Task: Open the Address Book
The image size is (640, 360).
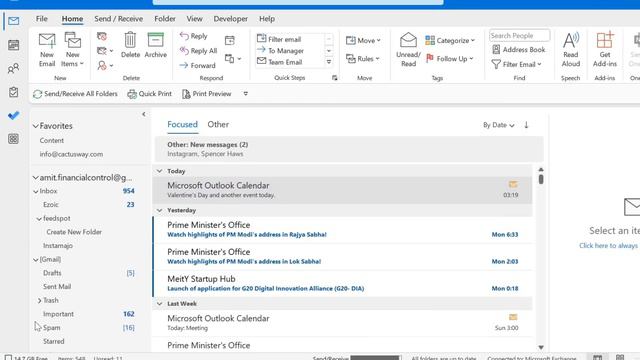Action: 518,49
